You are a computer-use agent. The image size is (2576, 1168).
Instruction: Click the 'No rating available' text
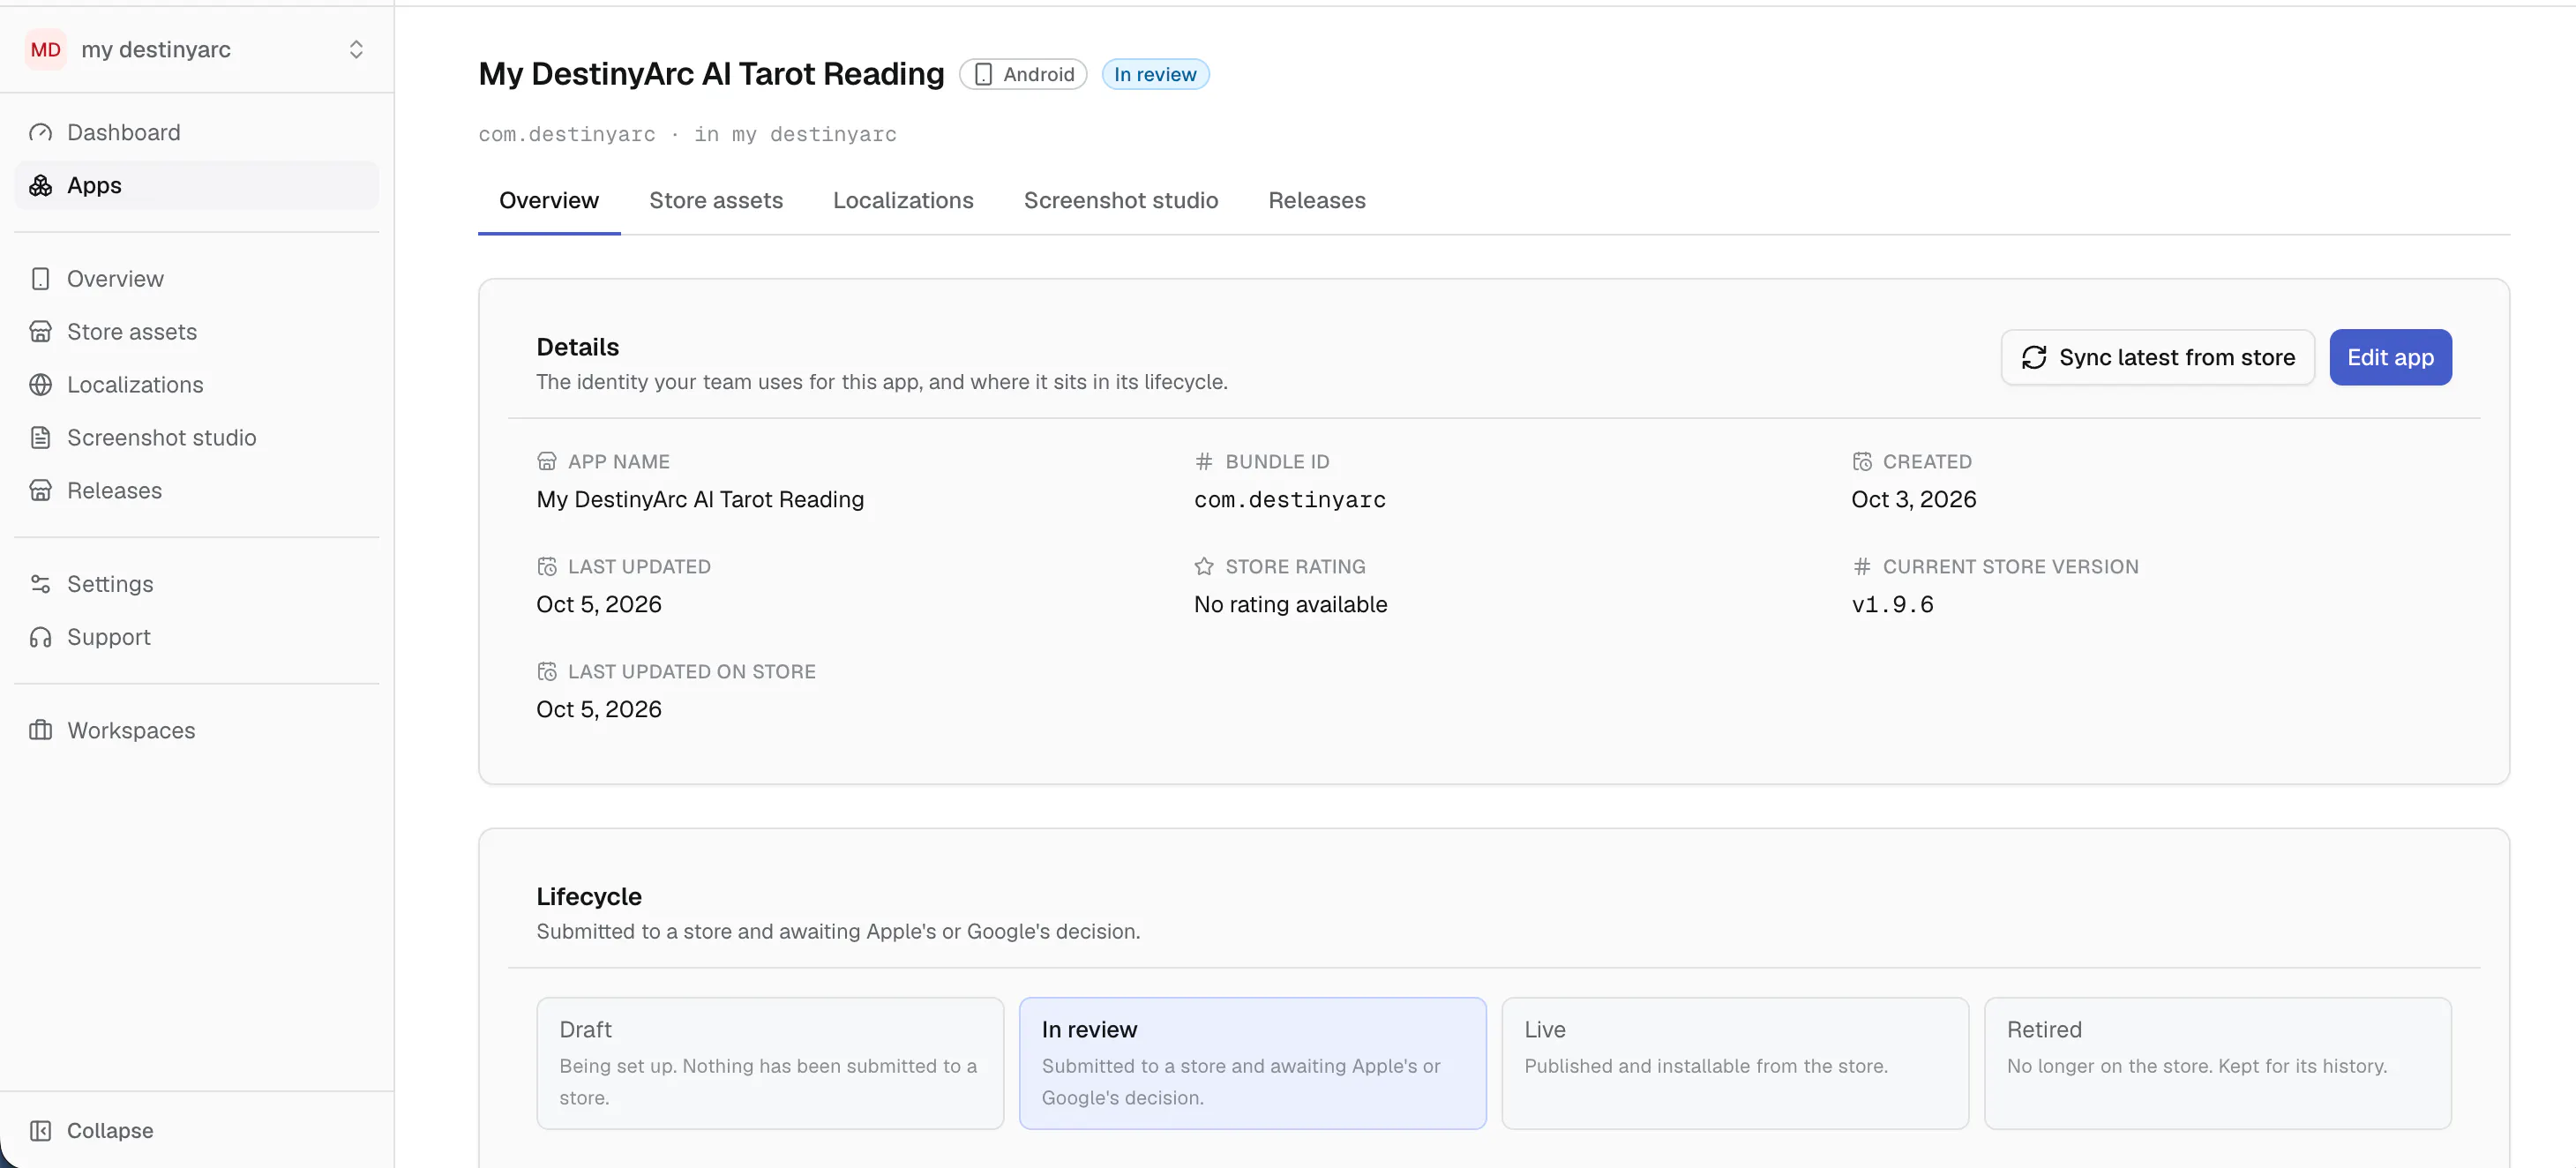[x=1290, y=604]
